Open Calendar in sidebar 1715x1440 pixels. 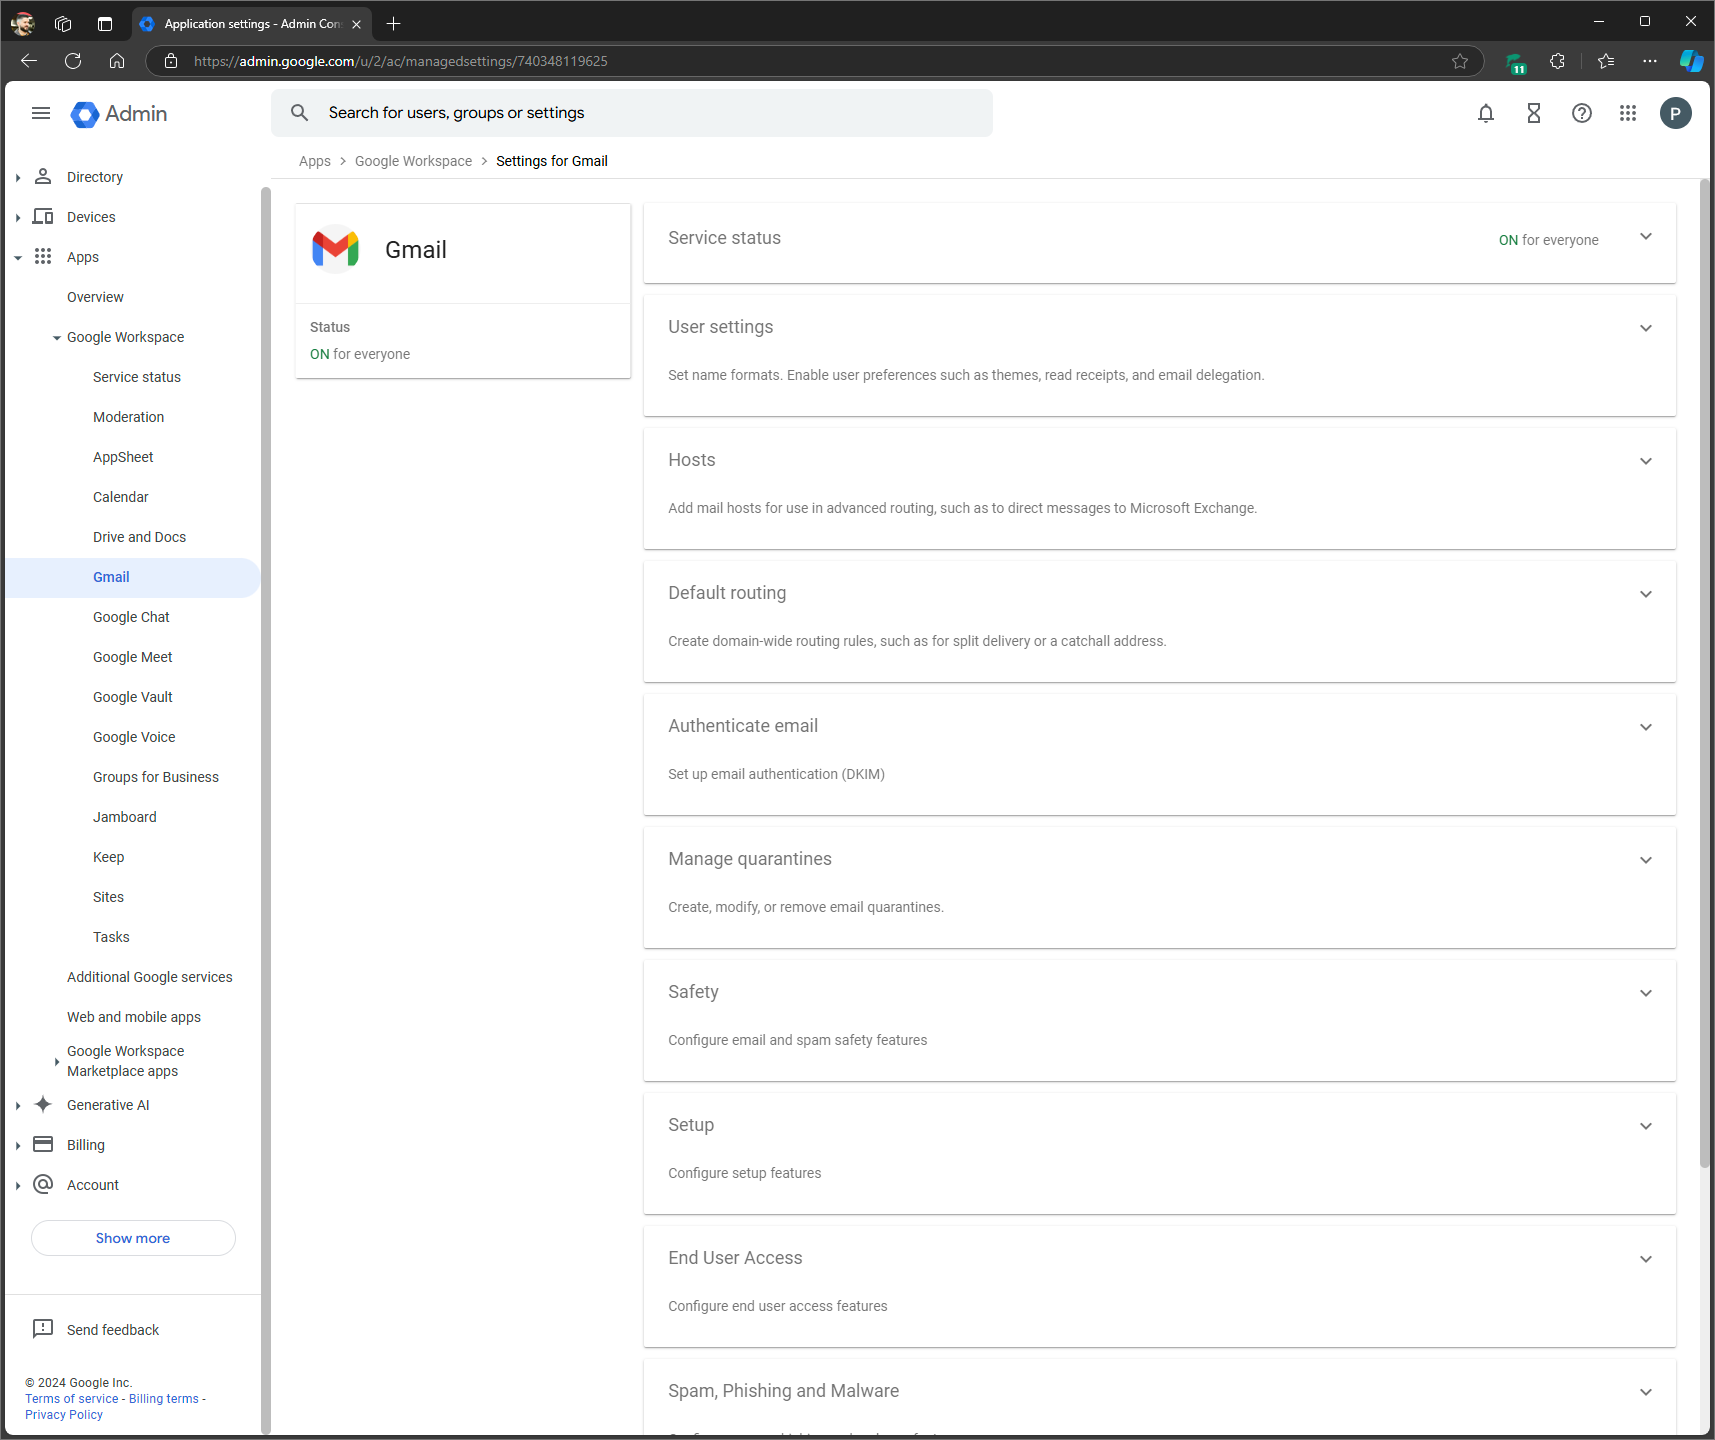click(121, 497)
